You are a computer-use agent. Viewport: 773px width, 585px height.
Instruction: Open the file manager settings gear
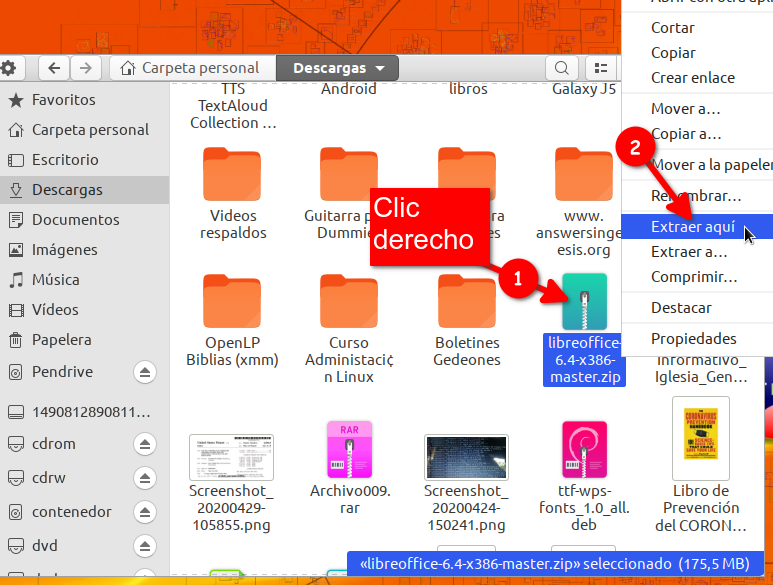(x=8, y=68)
